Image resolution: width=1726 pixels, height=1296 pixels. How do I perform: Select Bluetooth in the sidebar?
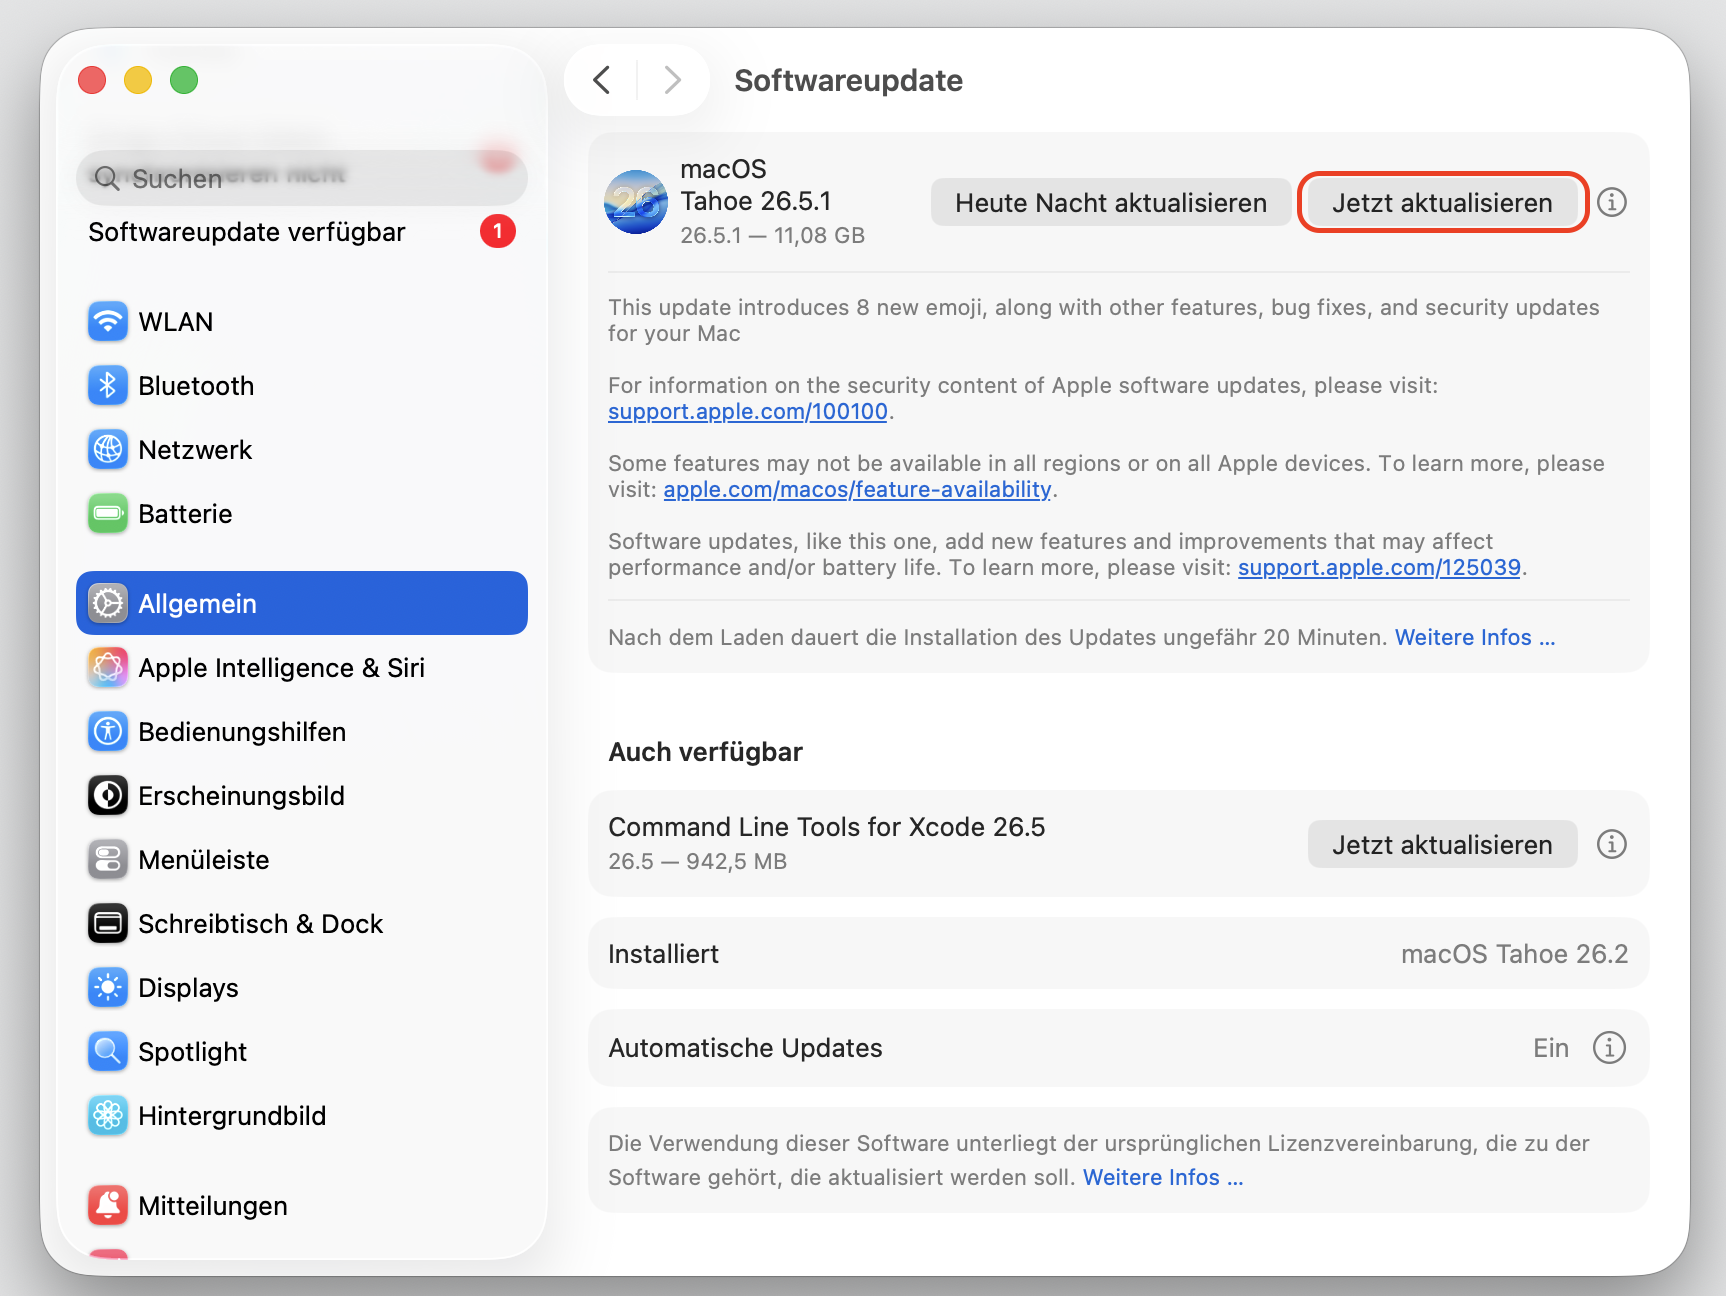pos(302,386)
